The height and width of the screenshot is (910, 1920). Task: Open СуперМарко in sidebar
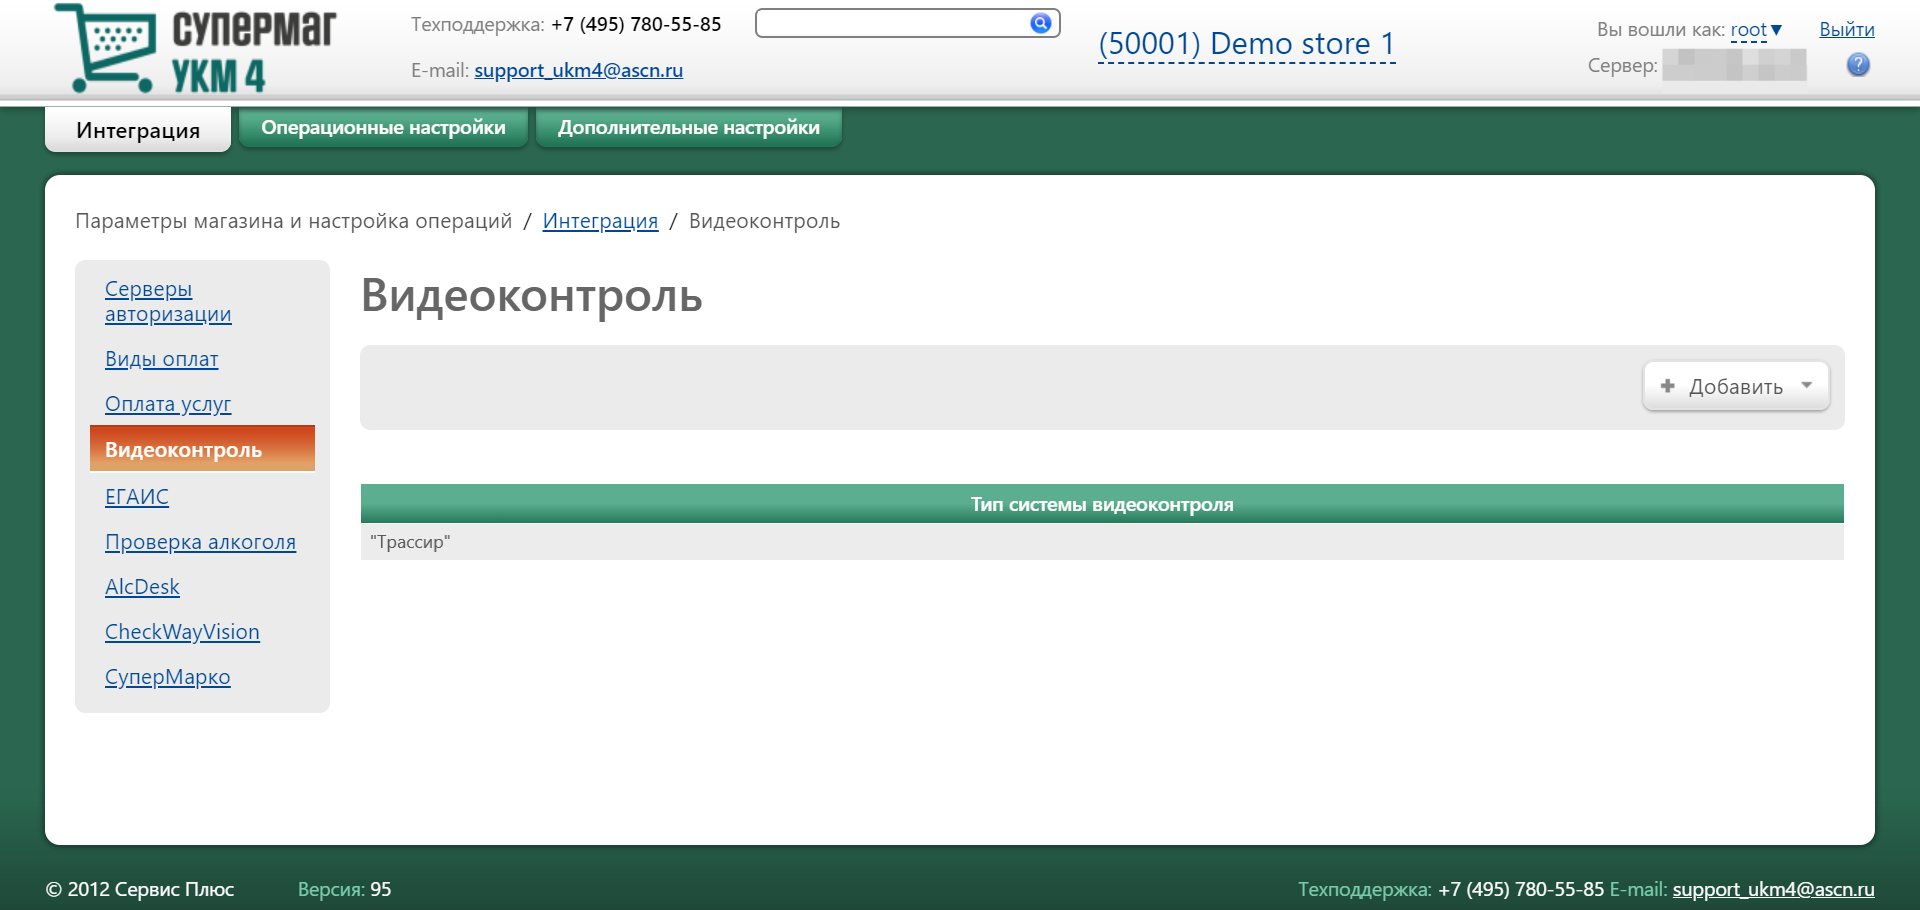[x=167, y=677]
